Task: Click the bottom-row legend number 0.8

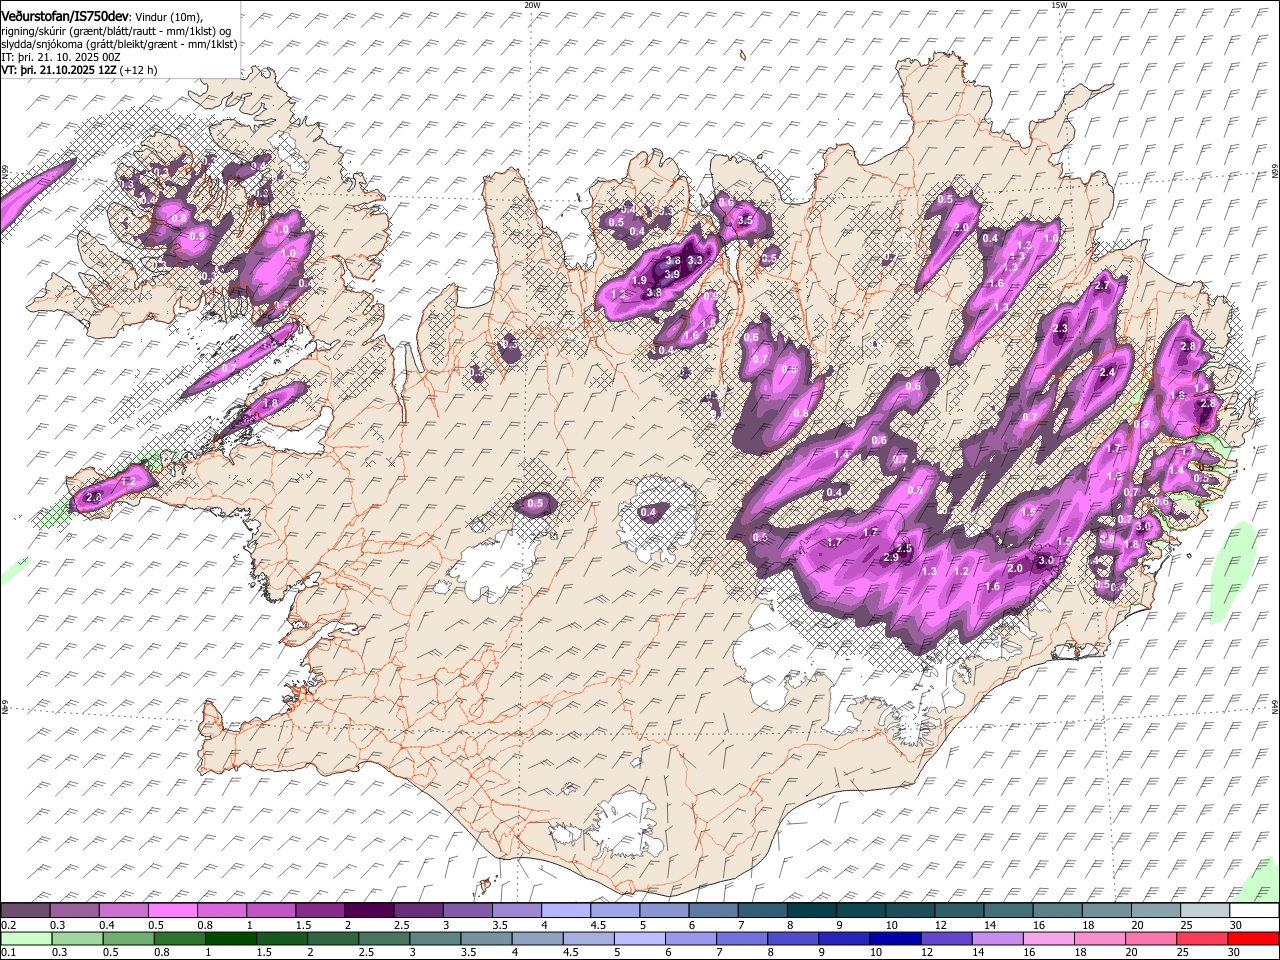Action: point(161,953)
